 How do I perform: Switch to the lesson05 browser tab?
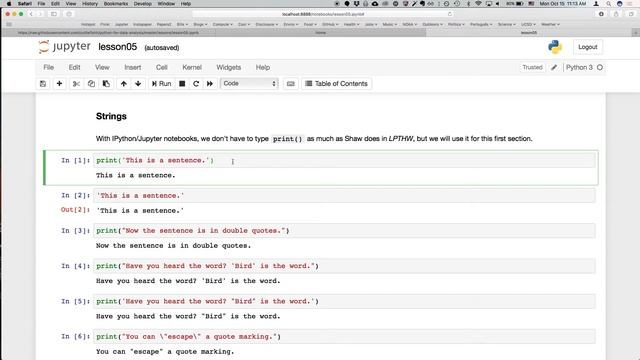click(529, 33)
